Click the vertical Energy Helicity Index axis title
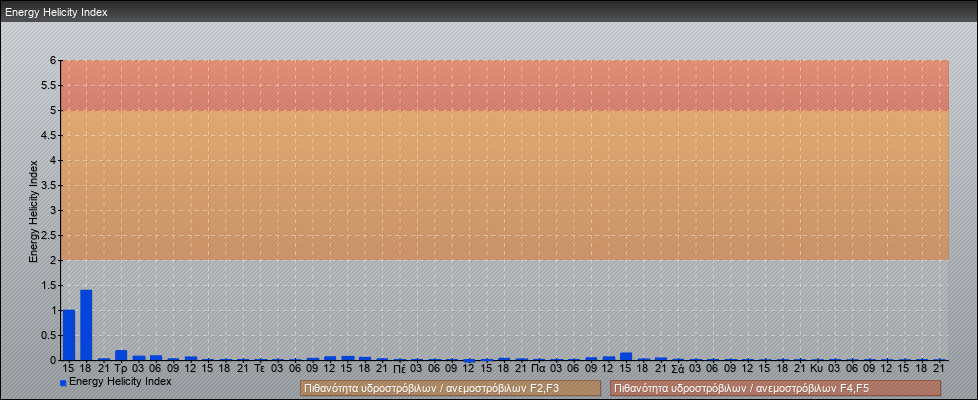Screen dimensions: 978x400 (34, 211)
